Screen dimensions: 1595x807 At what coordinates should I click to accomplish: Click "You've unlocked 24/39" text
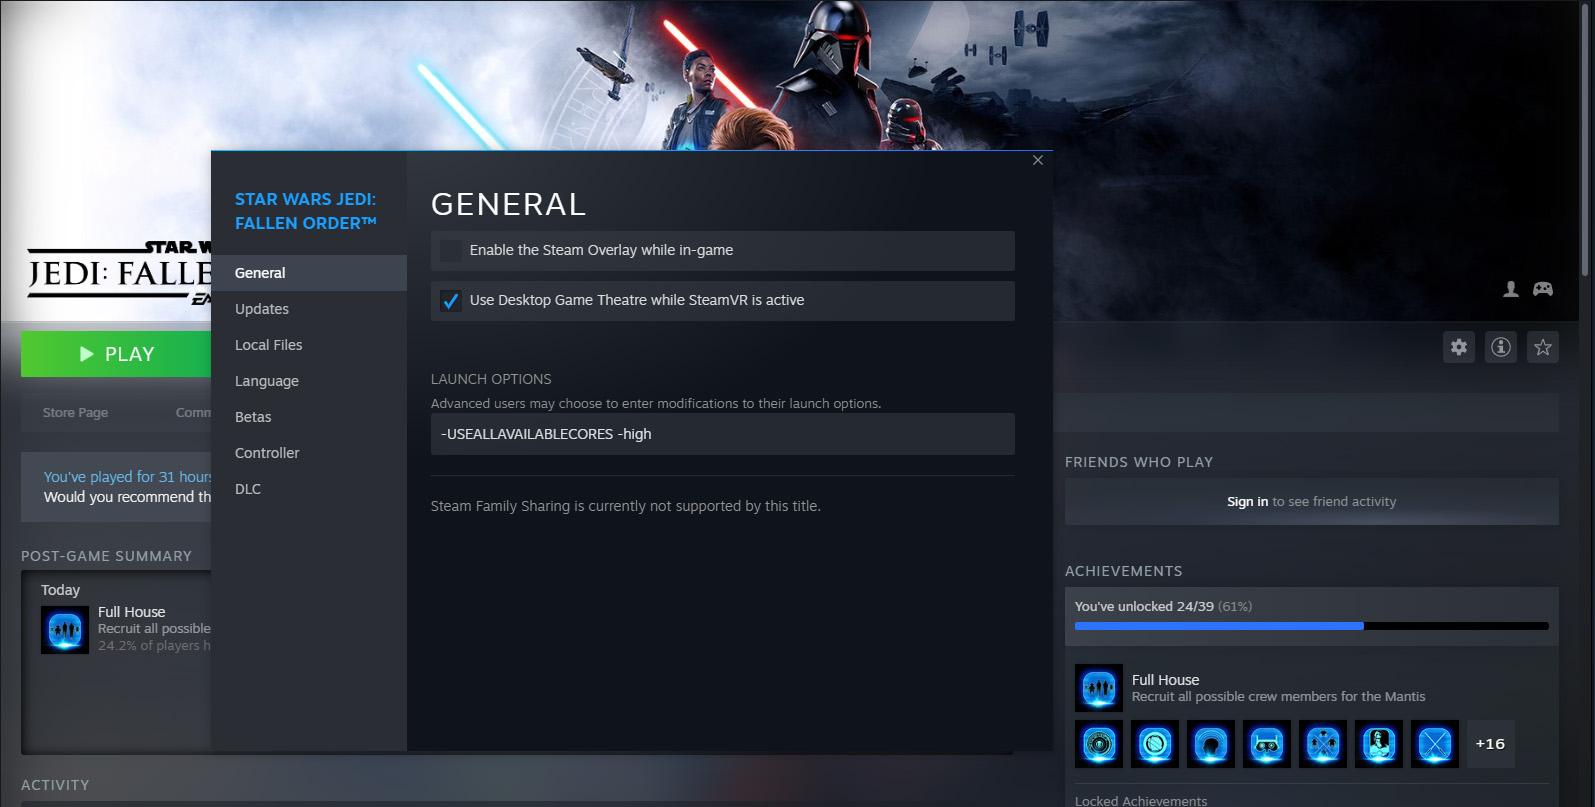point(1144,606)
